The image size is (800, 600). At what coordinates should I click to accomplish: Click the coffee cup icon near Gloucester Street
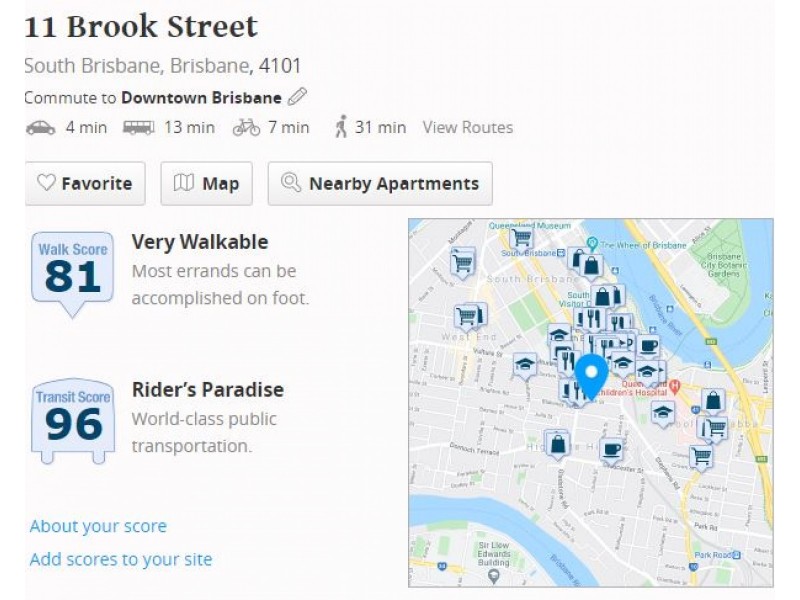pyautogui.click(x=612, y=448)
